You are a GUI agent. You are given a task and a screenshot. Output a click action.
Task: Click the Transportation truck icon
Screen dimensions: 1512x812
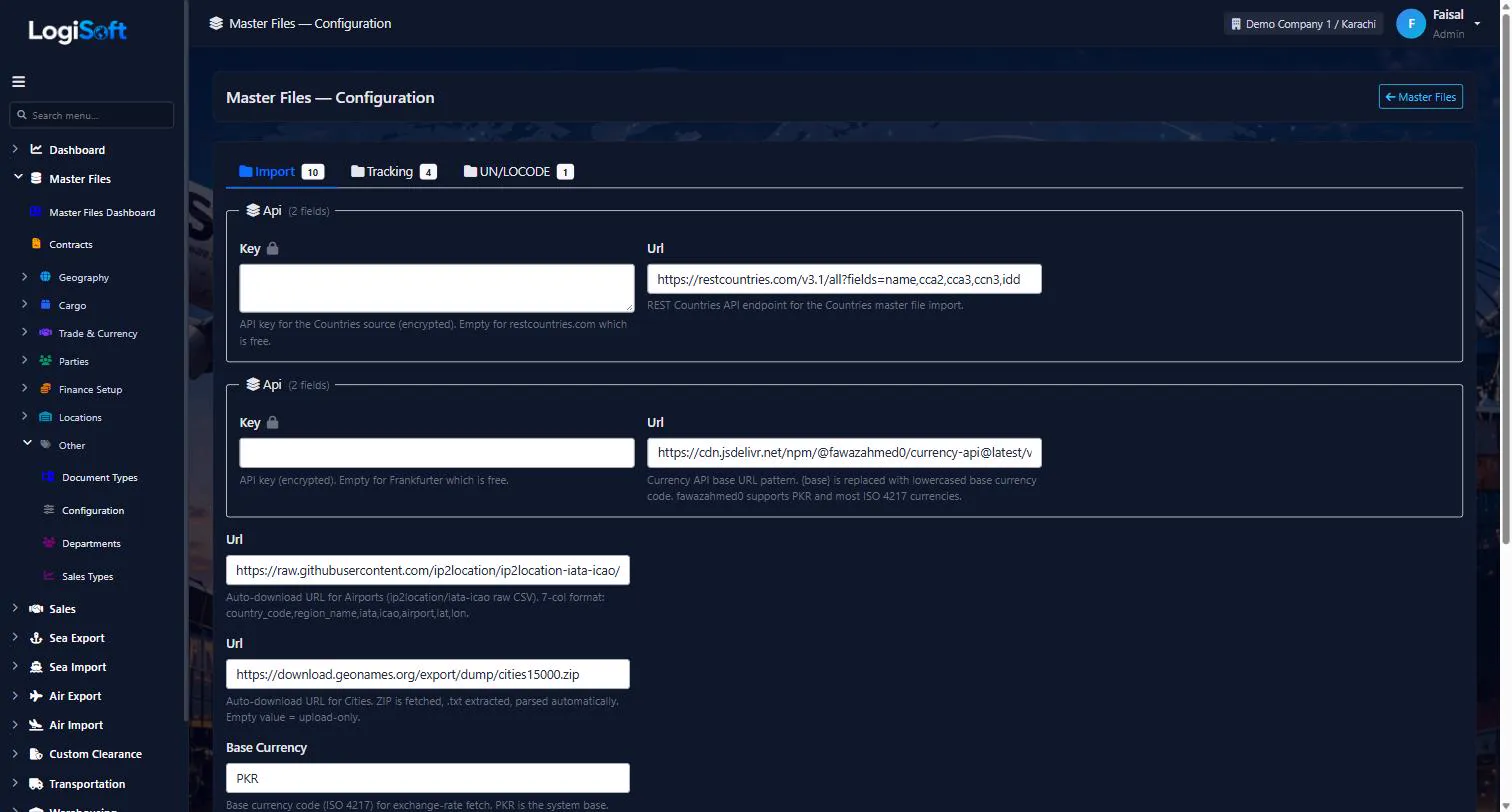(x=36, y=783)
